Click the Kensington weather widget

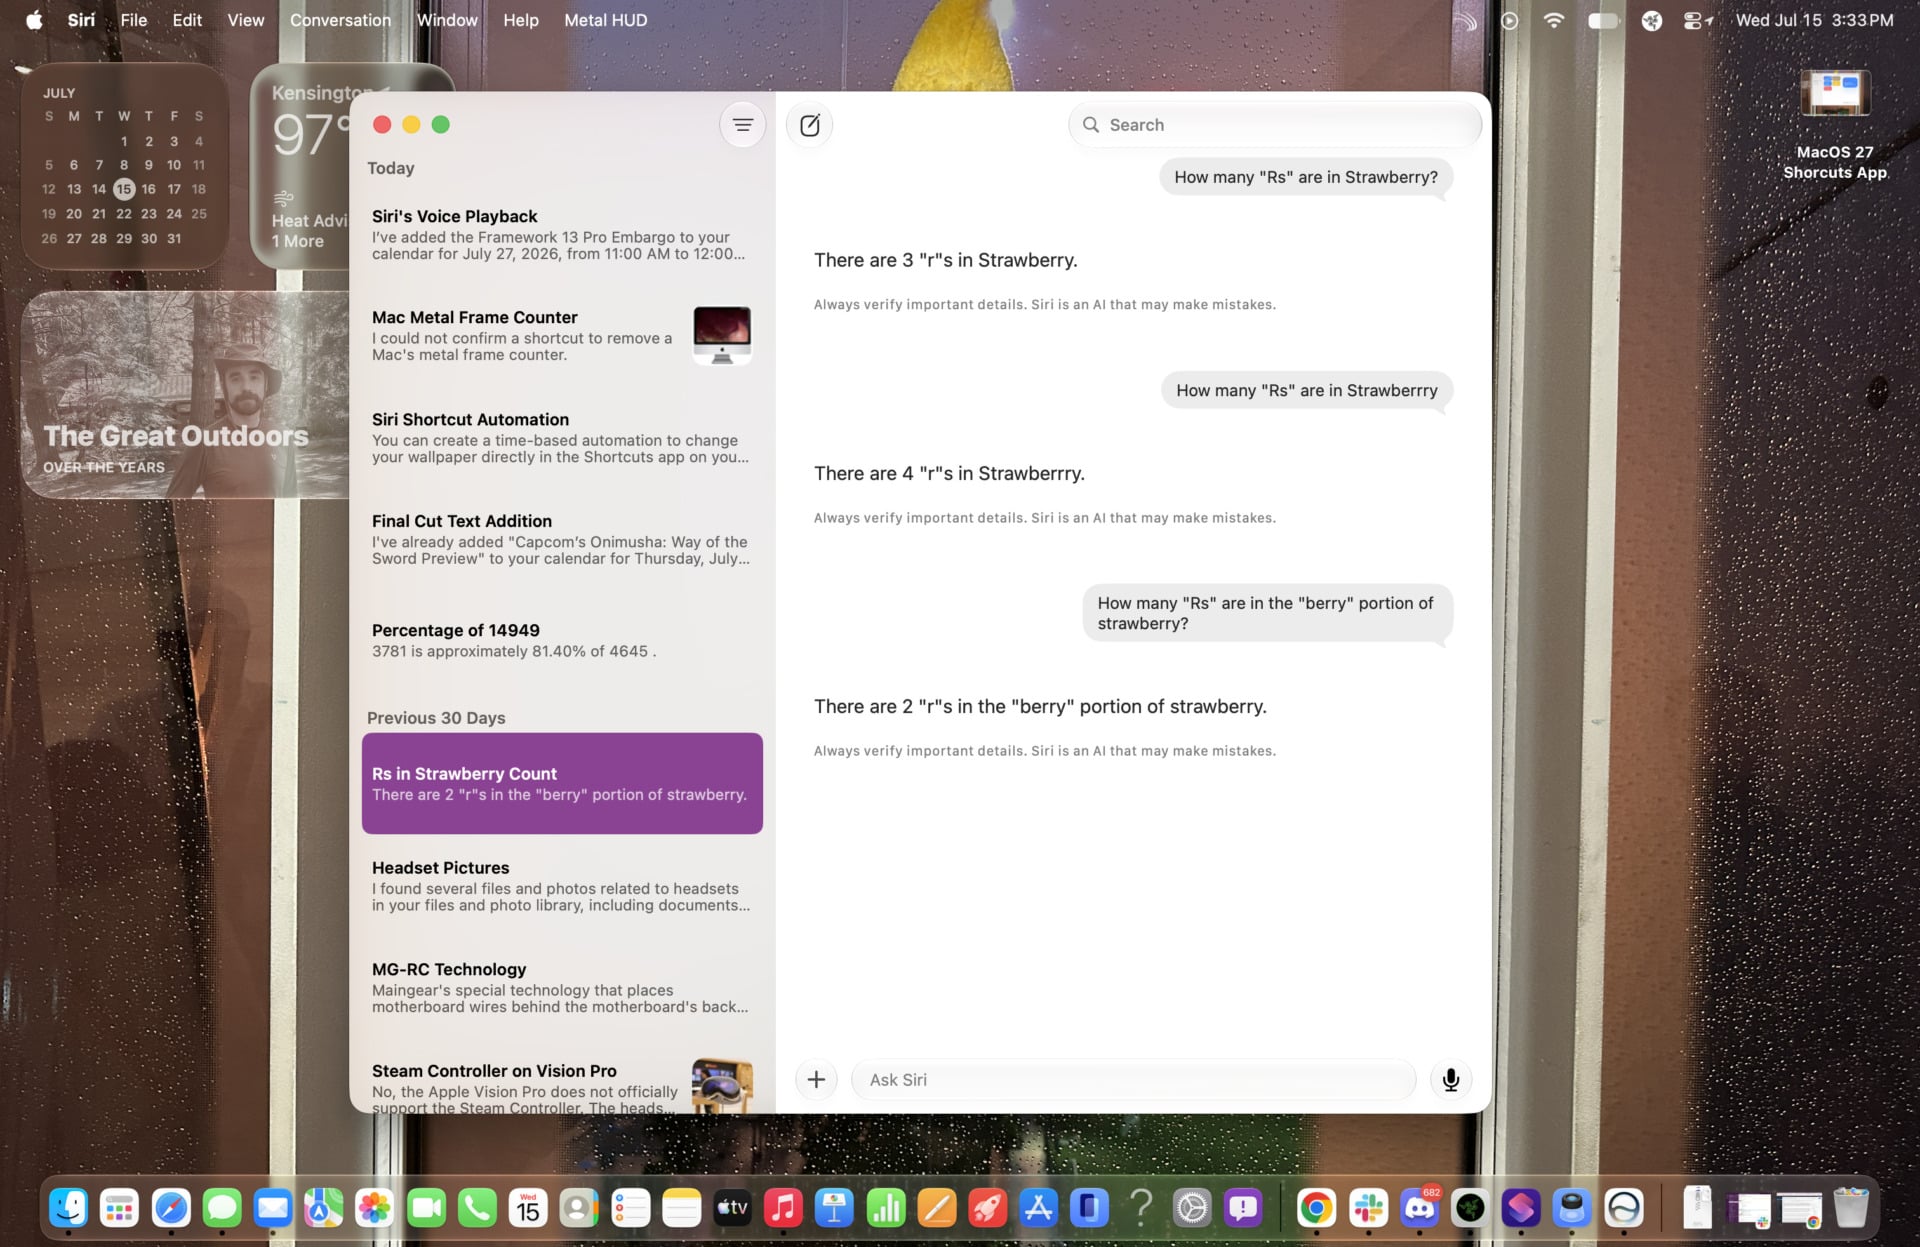(300, 166)
